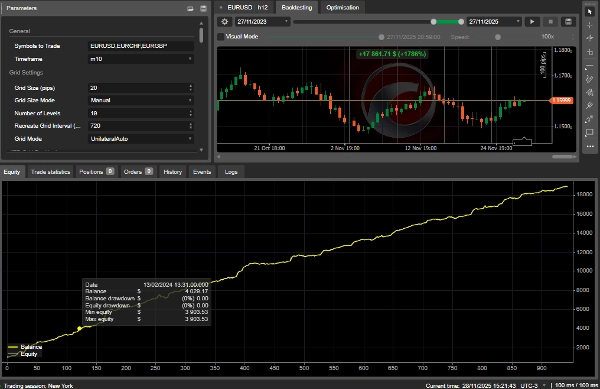Viewport: 600px width, 389px height.
Task: Select the Fibonacci fan drawing tool
Action: pyautogui.click(x=589, y=92)
